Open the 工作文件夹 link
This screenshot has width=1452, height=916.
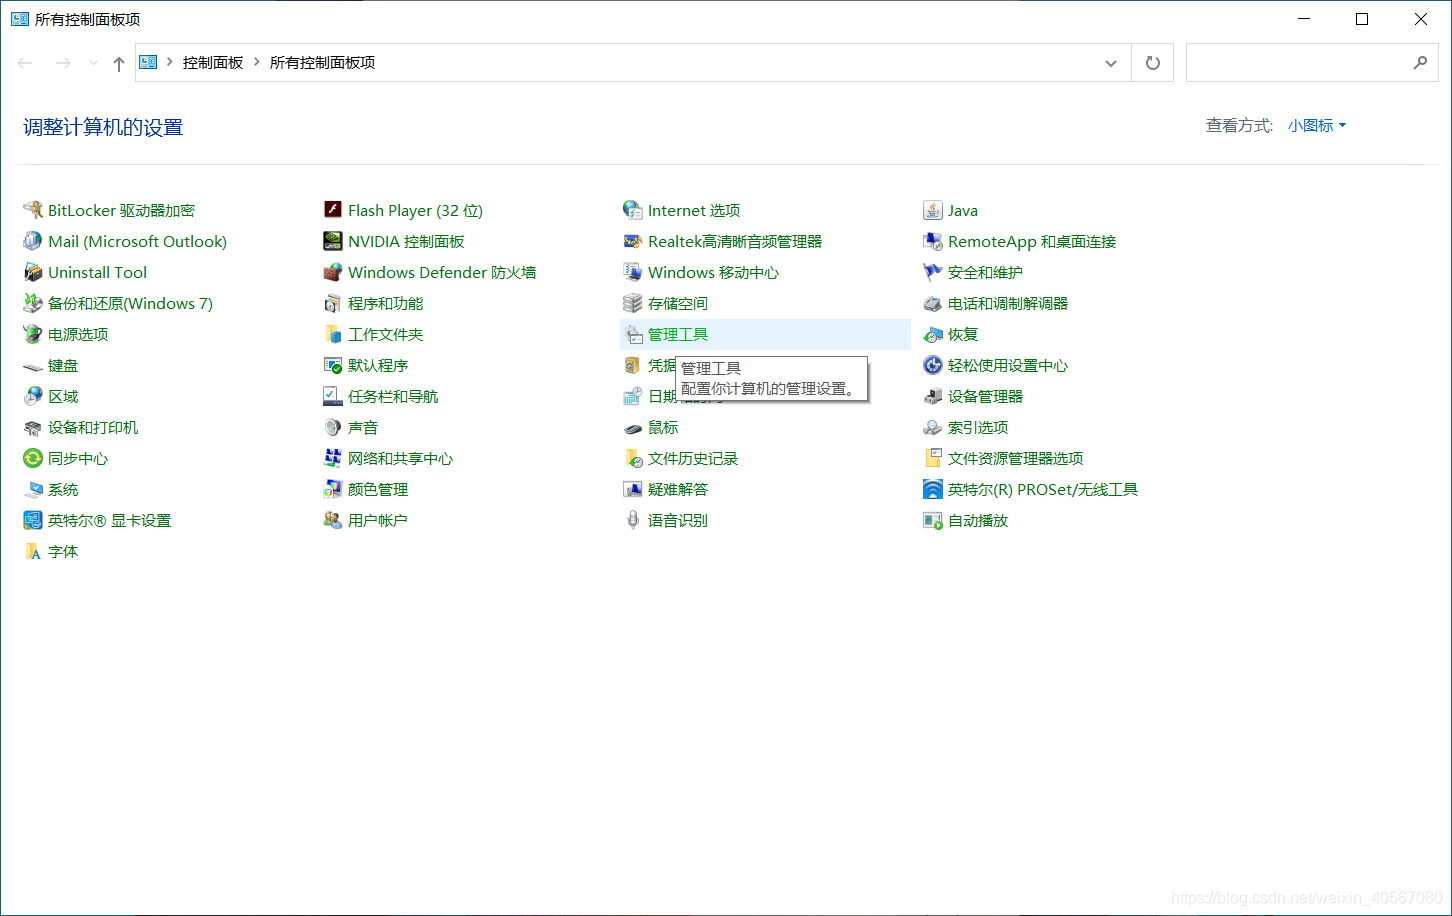tap(385, 334)
